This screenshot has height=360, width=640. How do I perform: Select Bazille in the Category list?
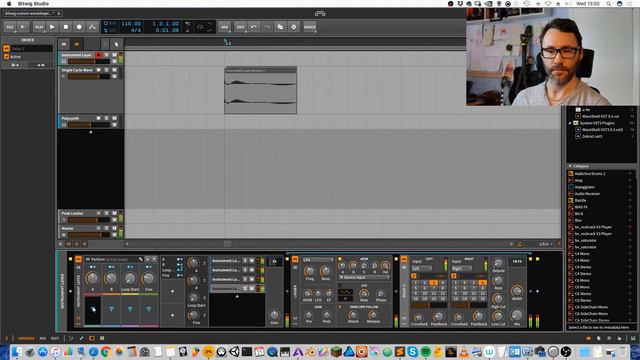pos(580,200)
